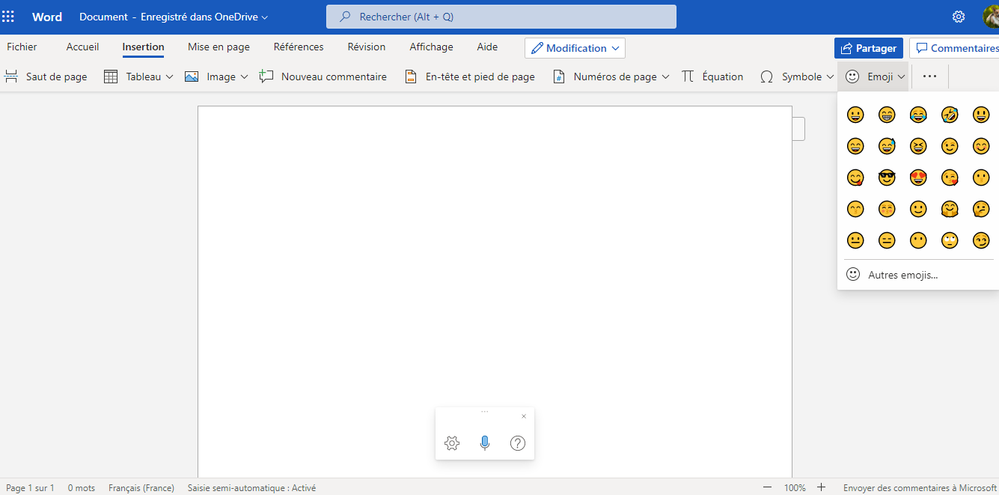Viewport: 999px width, 495px height.
Task: Click the 0 mots word count
Action: pos(82,488)
